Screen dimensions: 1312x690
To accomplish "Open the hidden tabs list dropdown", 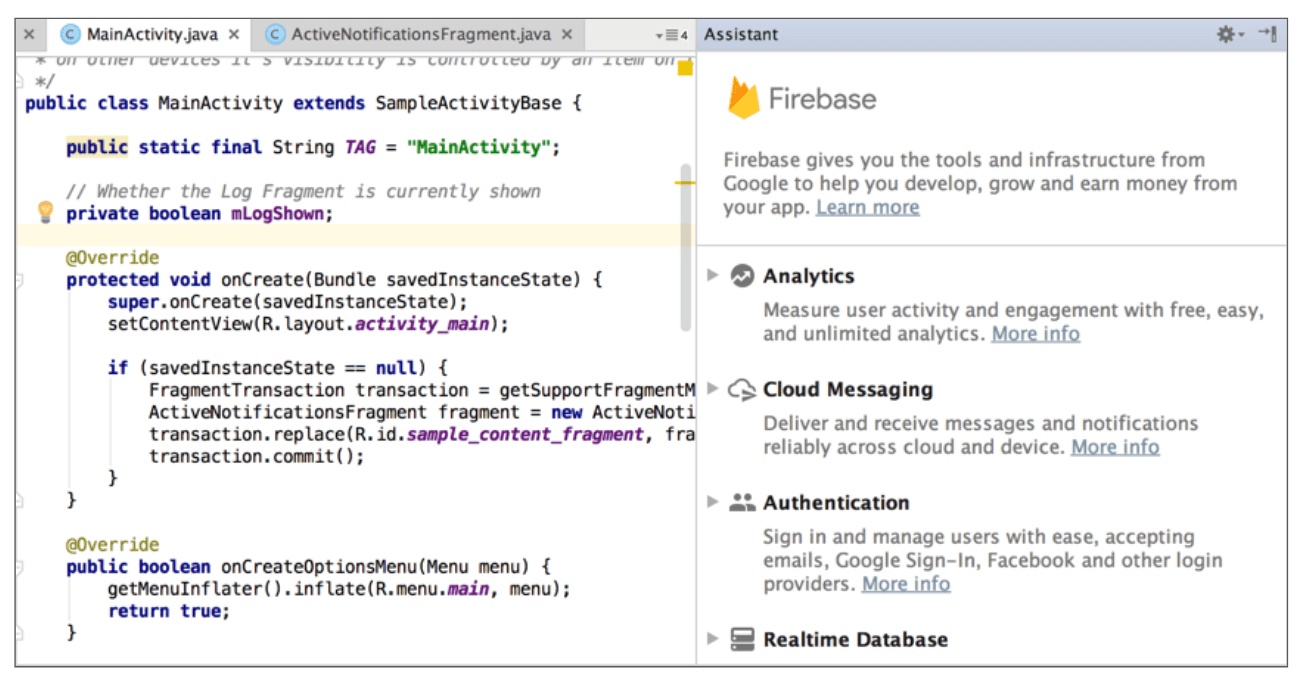I will 671,35.
